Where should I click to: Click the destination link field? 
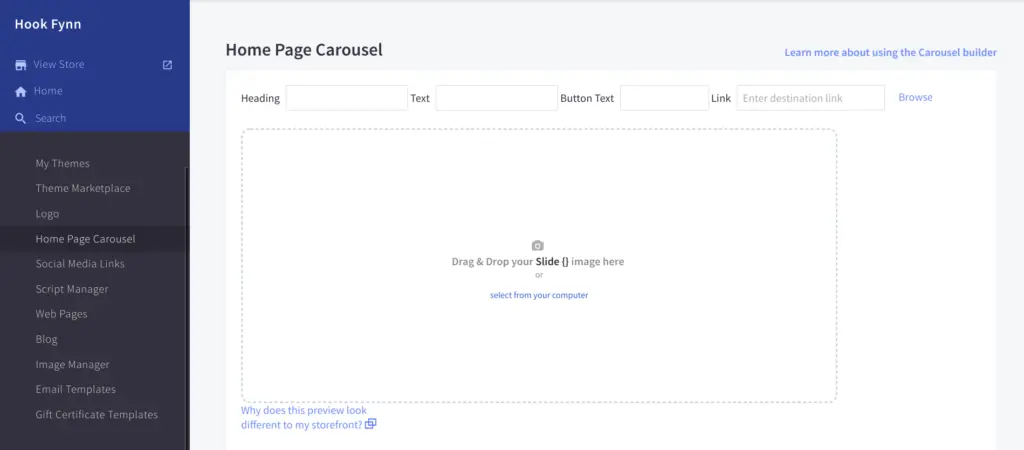[810, 98]
